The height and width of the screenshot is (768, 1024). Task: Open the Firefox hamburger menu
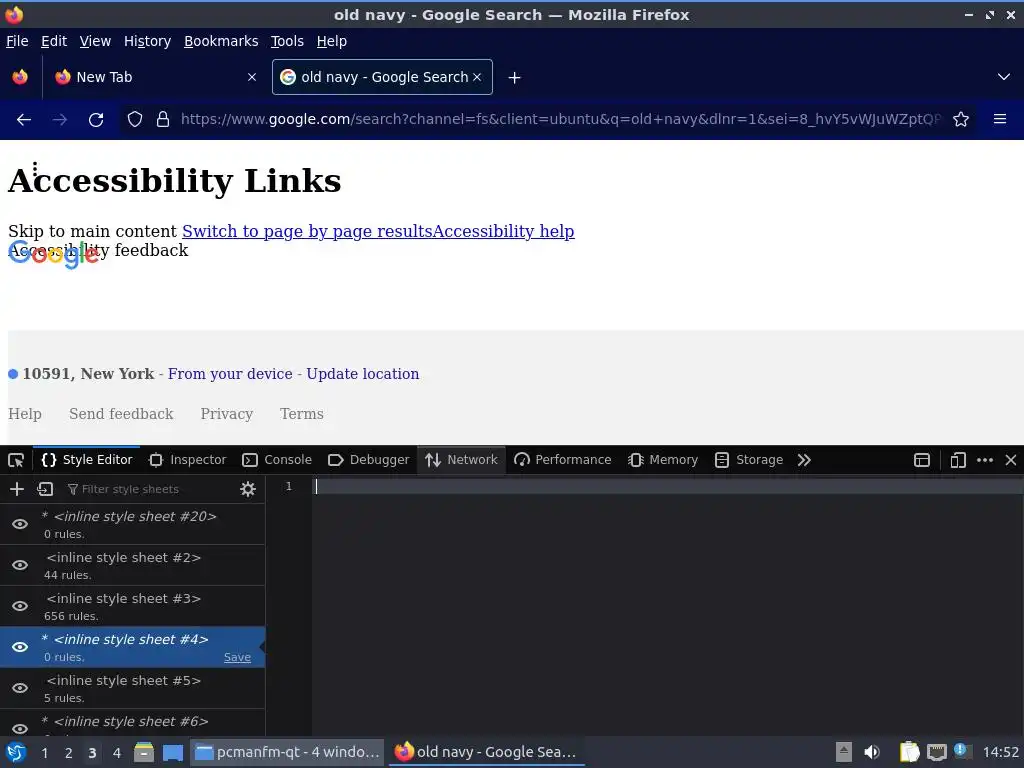click(x=999, y=119)
